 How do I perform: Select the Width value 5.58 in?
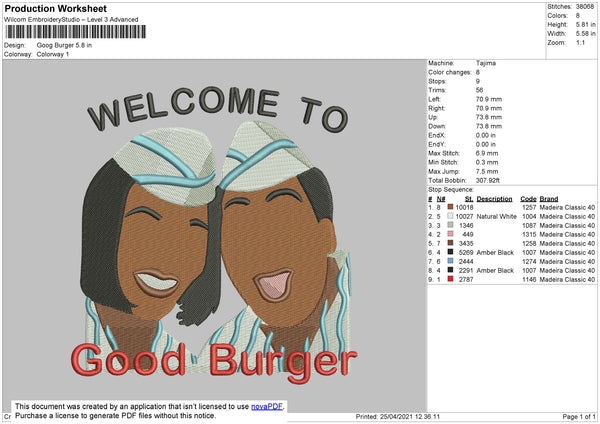[585, 34]
